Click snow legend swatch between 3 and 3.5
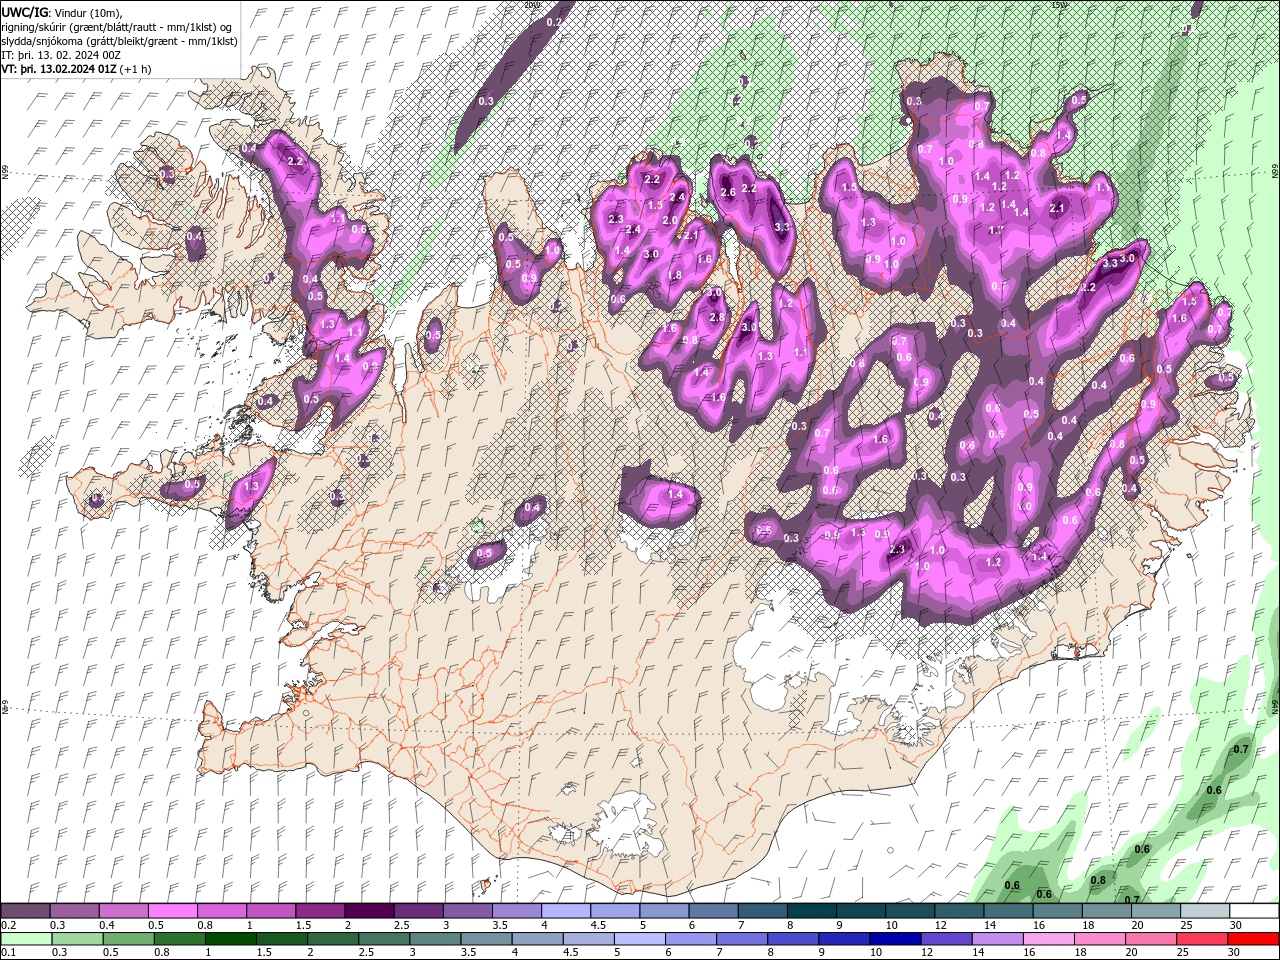The width and height of the screenshot is (1280, 960). [467, 911]
